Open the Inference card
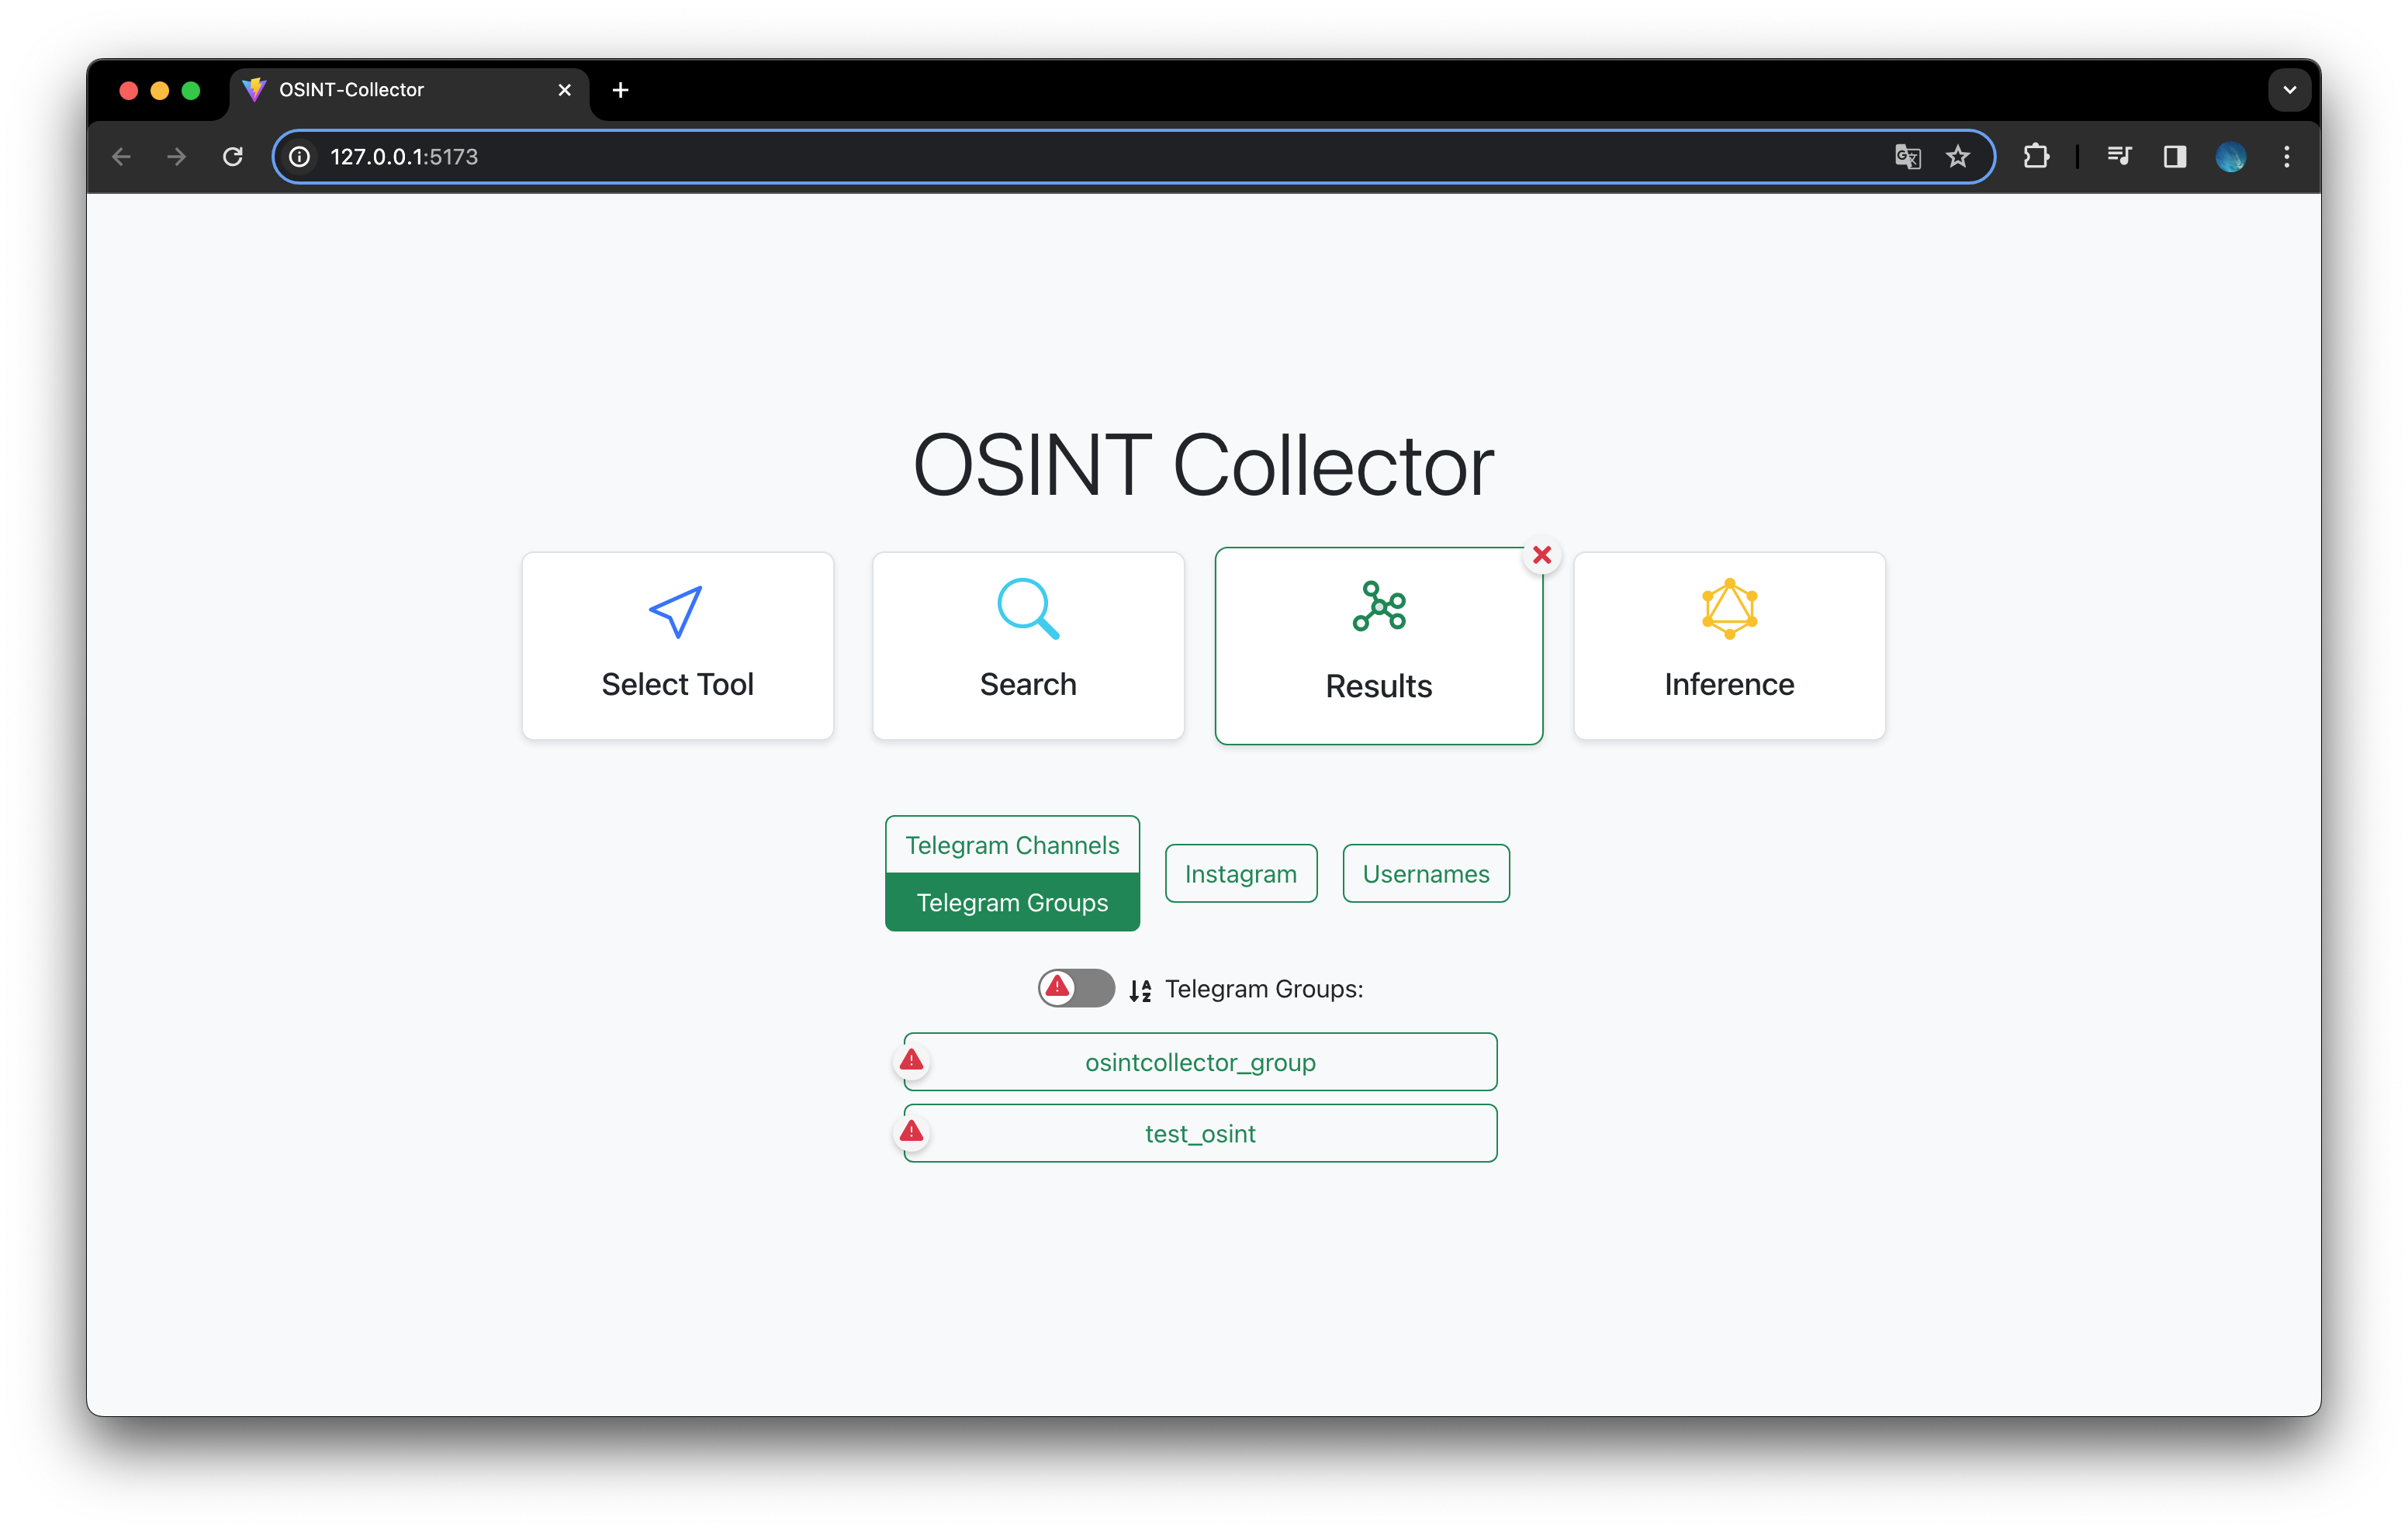2408x1531 pixels. (x=1729, y=646)
